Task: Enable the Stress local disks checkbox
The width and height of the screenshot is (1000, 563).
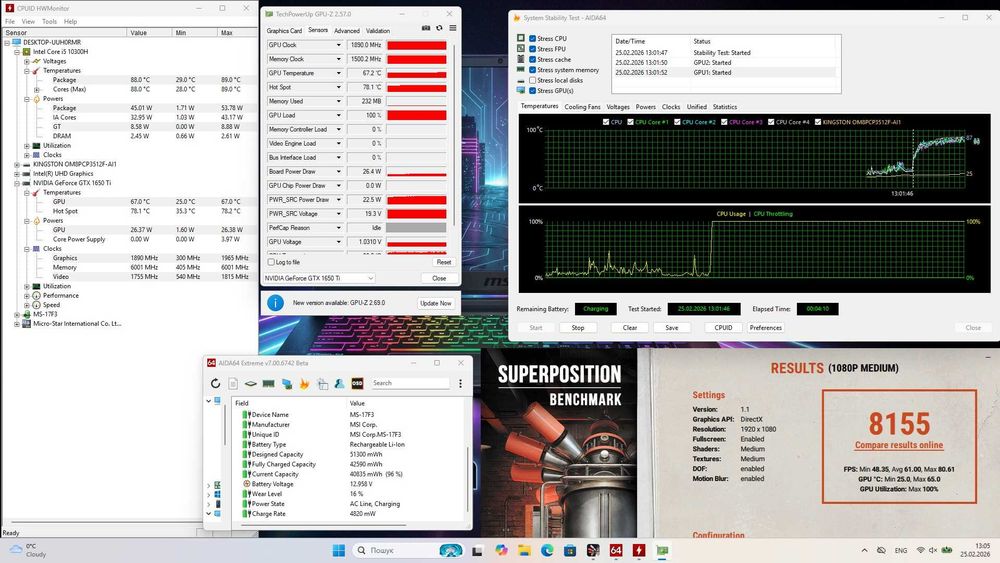Action: point(533,80)
